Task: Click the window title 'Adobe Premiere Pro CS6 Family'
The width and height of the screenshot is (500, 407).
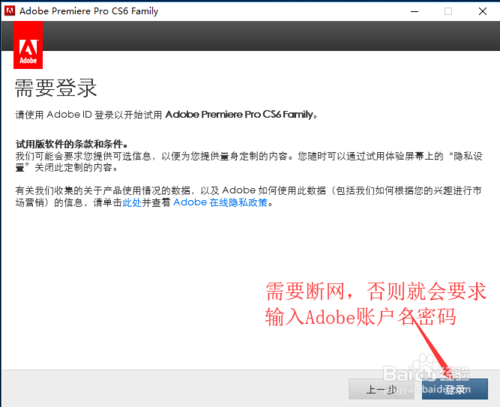Action: pyautogui.click(x=89, y=11)
